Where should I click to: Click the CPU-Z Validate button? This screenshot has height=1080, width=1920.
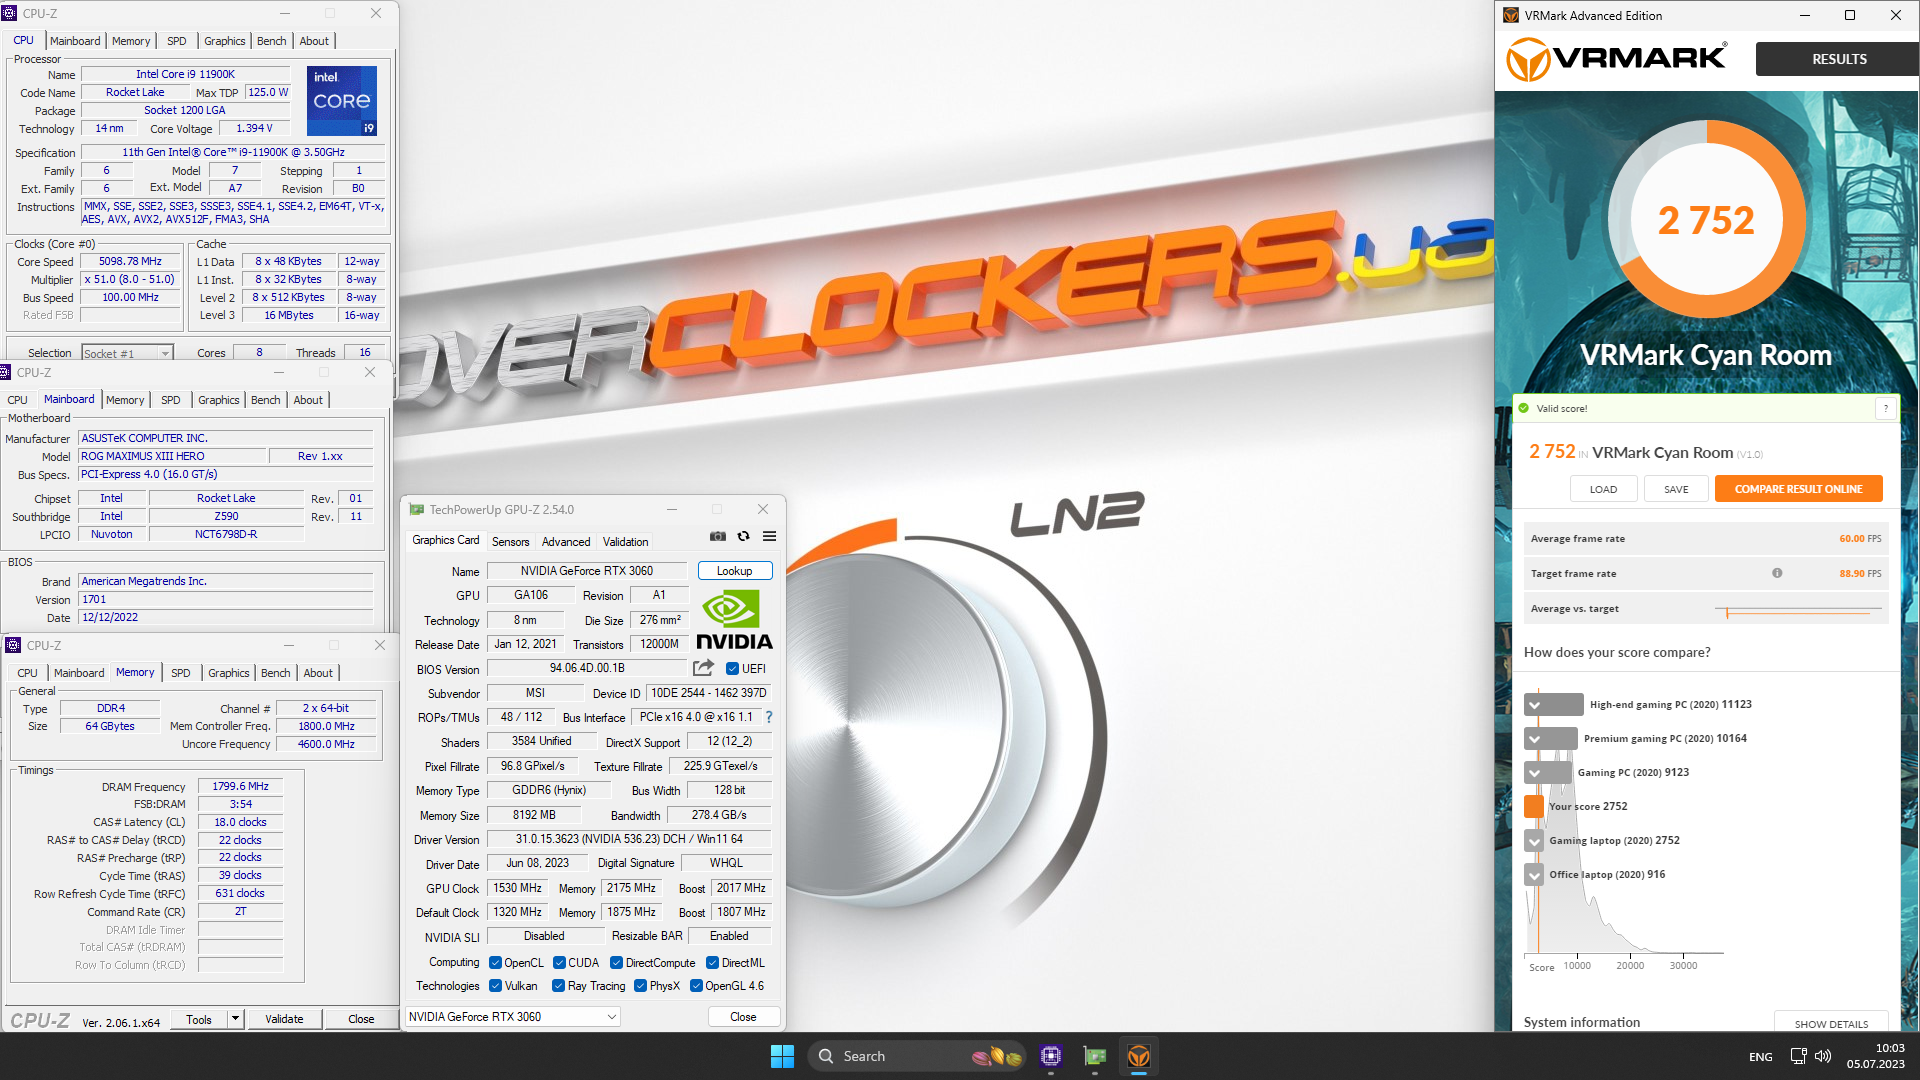point(284,1019)
